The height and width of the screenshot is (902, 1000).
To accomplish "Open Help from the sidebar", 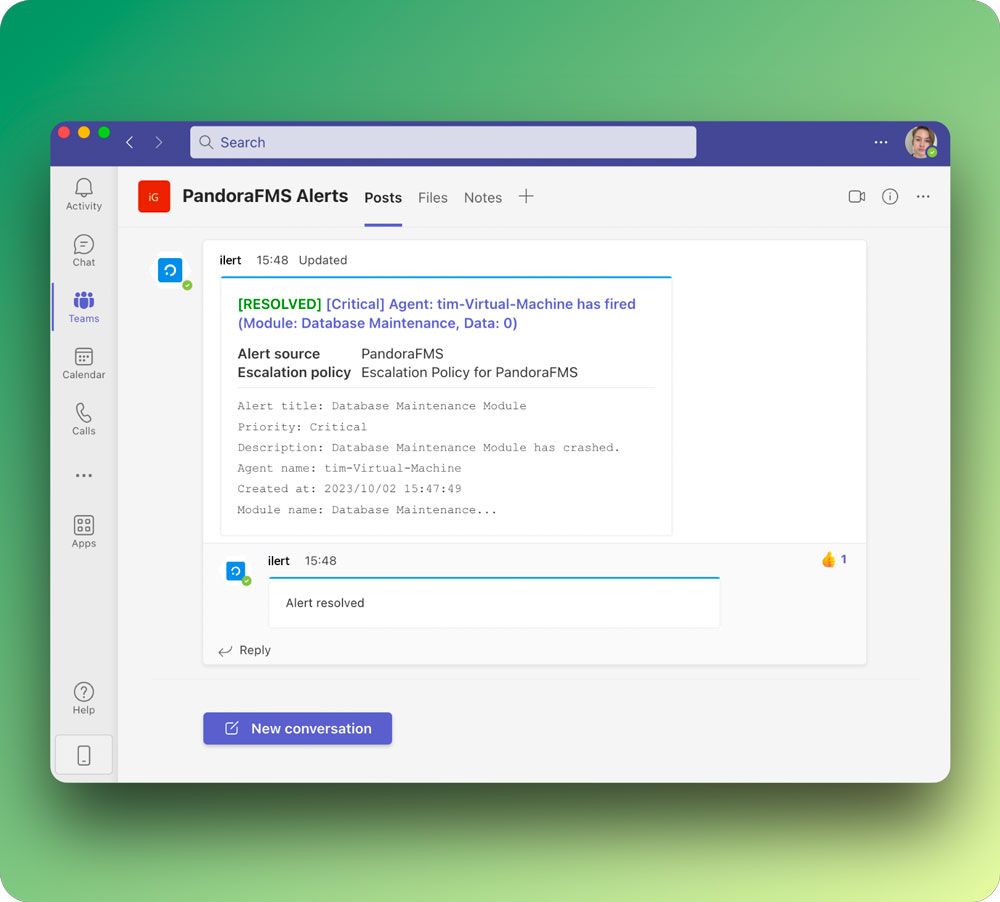I will coord(84,699).
